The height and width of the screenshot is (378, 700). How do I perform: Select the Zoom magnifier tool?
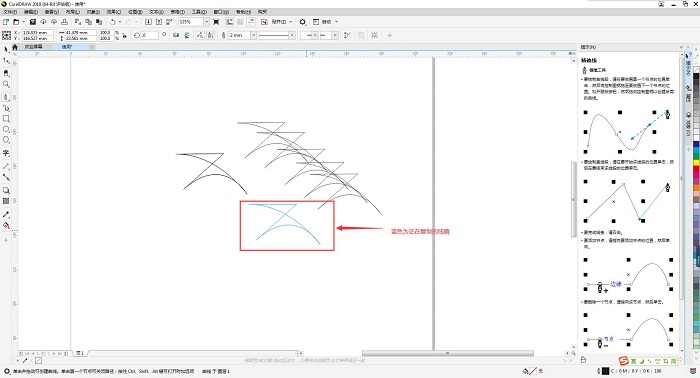pyautogui.click(x=6, y=84)
